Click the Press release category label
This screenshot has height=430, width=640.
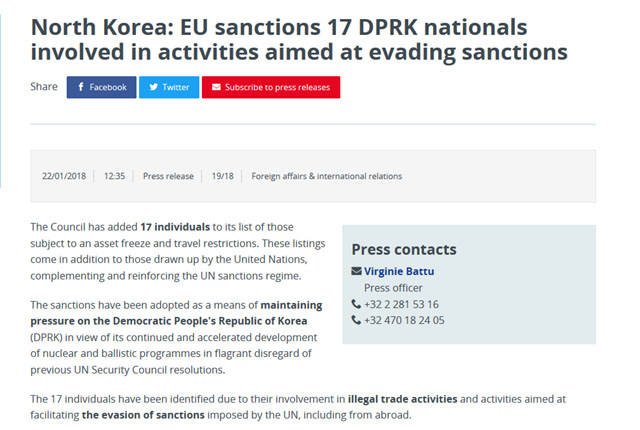(168, 176)
